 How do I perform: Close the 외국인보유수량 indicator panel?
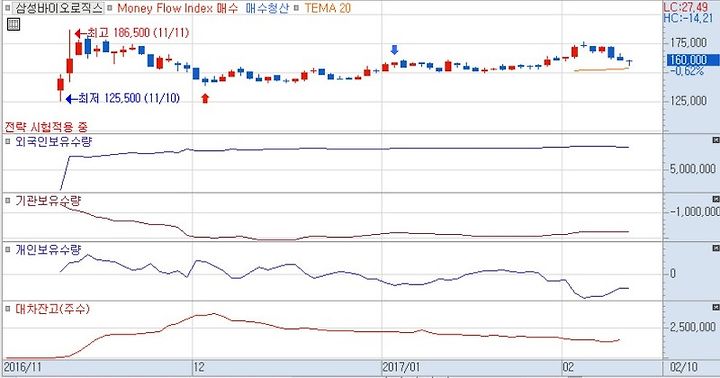[715, 140]
